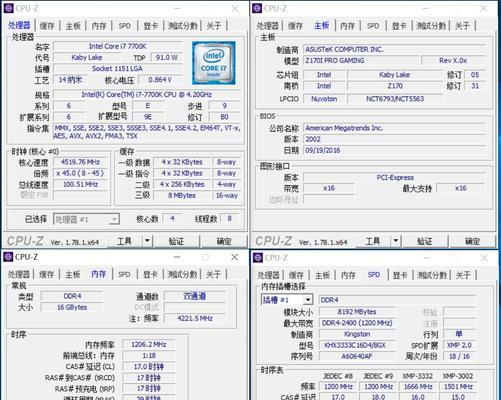Viewport: 501px width, 400px height.
Task: Click 确定 button in processor window
Action: [224, 241]
